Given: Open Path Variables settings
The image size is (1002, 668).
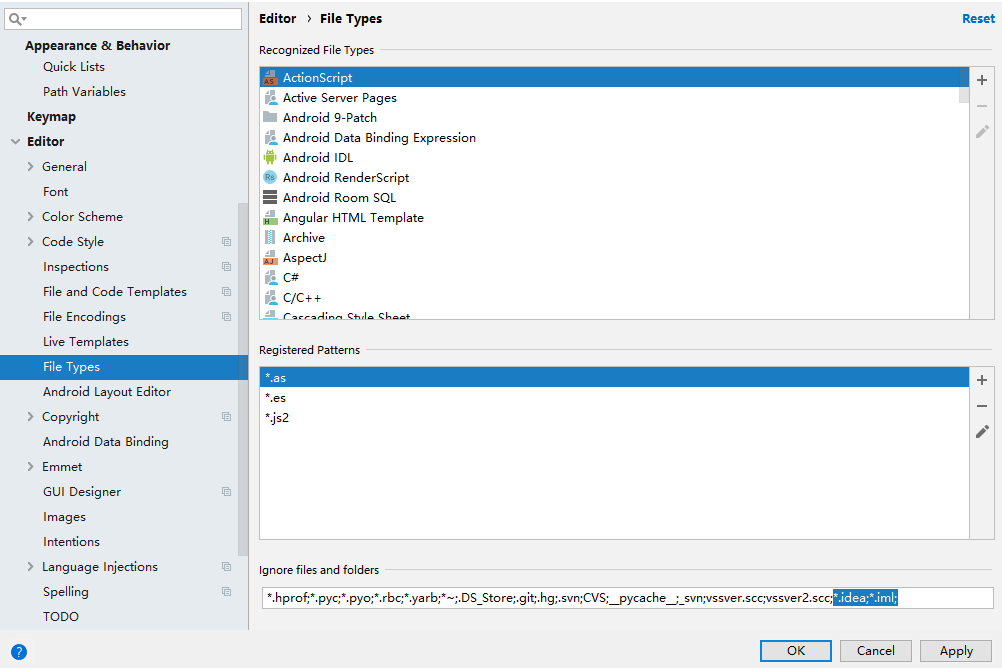Looking at the screenshot, I should pos(84,92).
